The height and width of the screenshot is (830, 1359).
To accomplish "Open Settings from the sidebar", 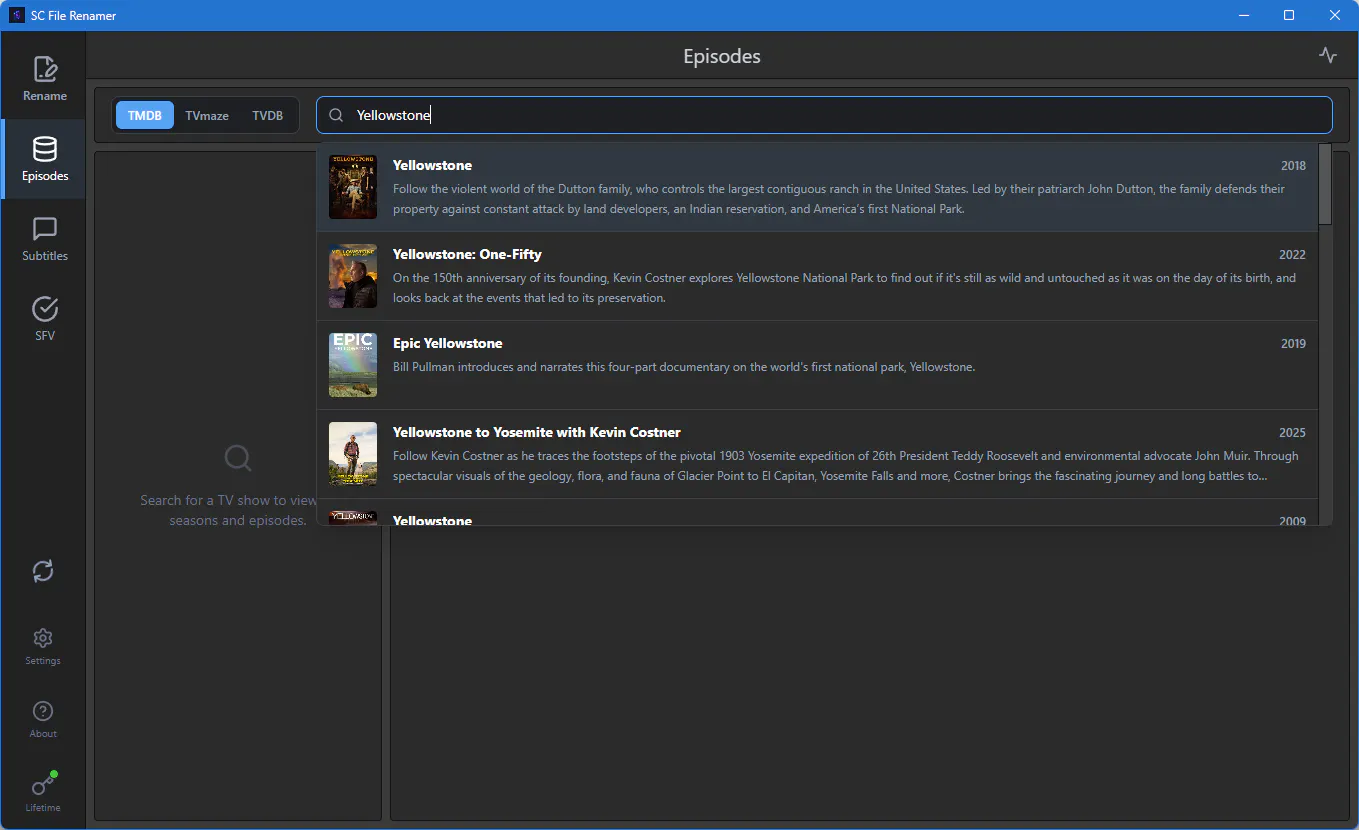I will [43, 646].
